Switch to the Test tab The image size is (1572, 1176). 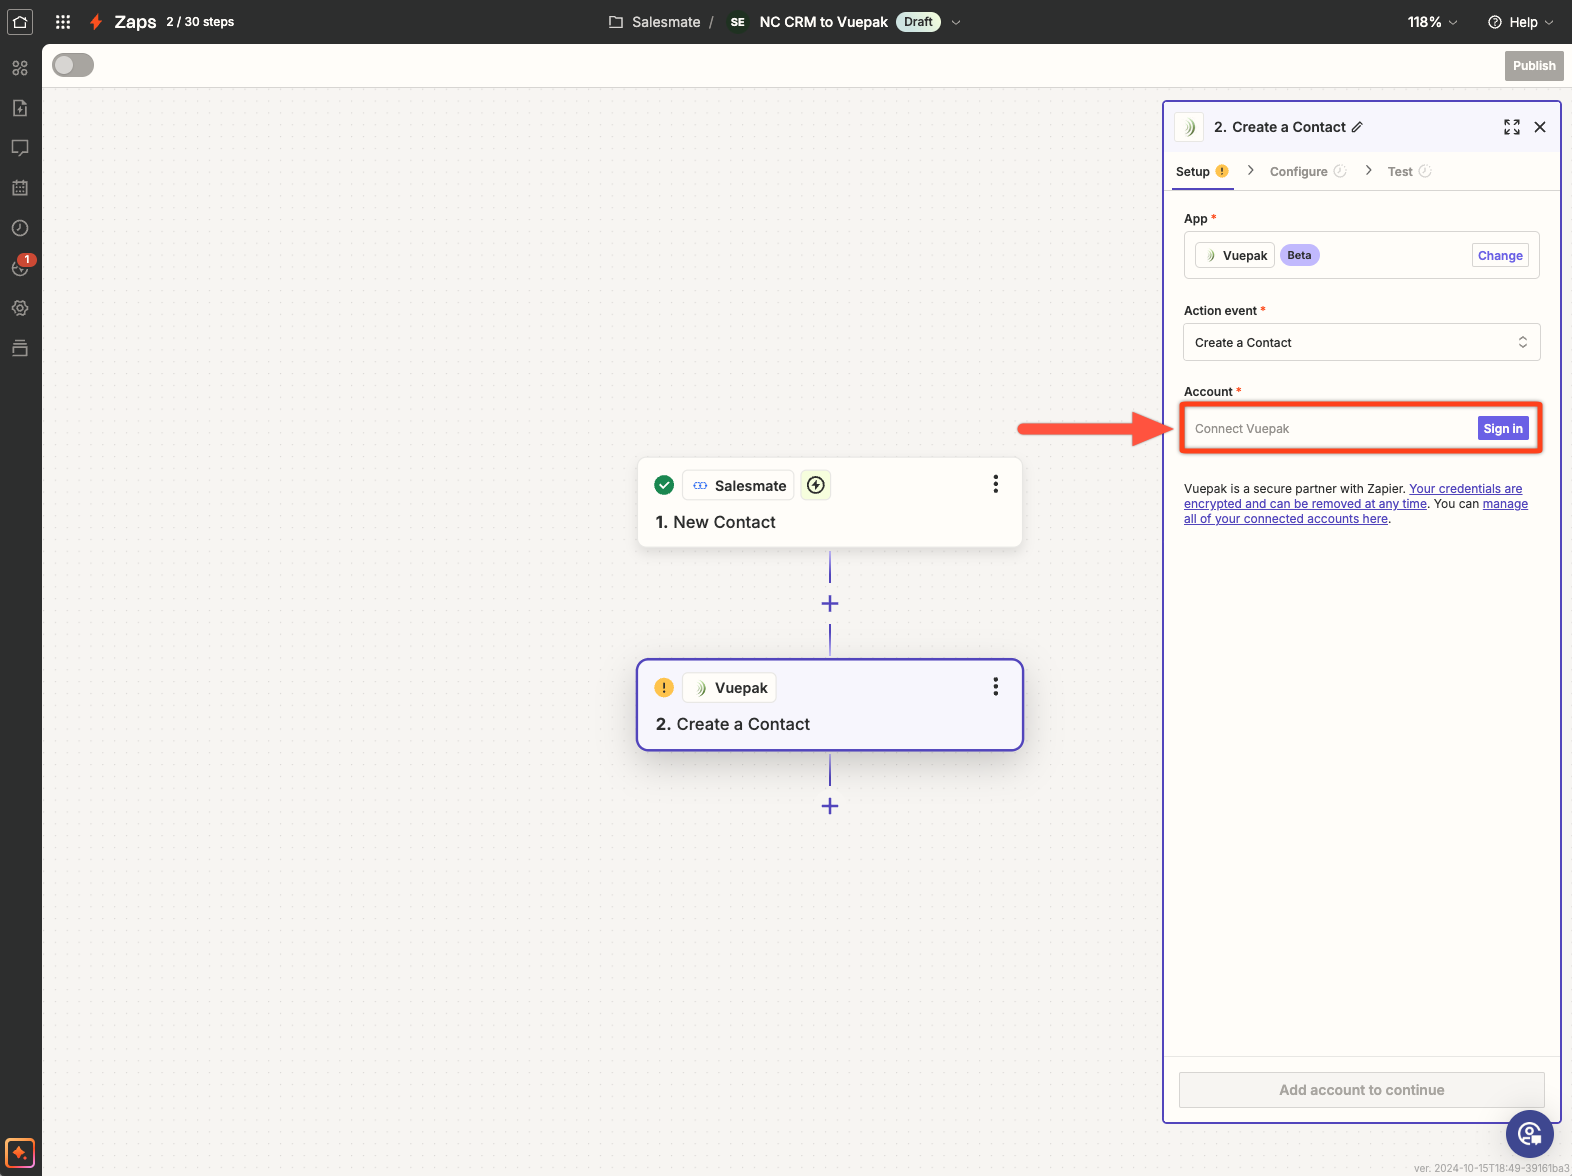coord(1400,172)
